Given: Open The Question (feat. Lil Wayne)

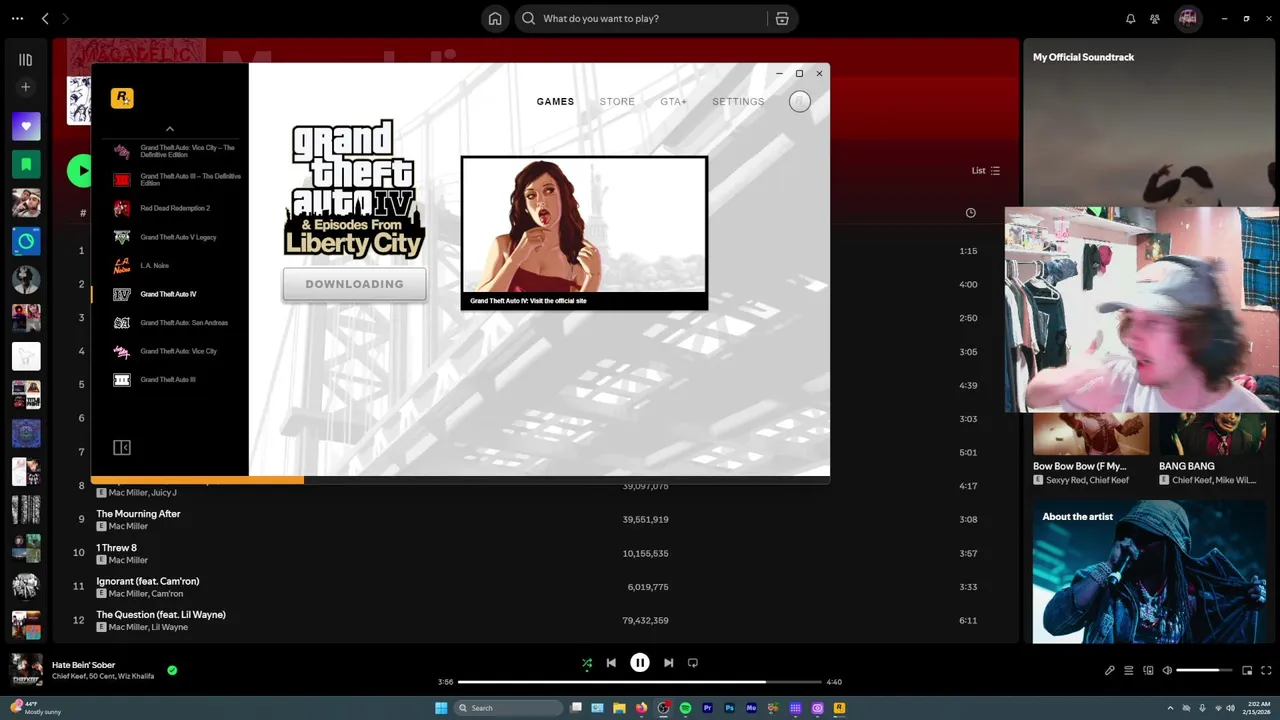Looking at the screenshot, I should [161, 615].
